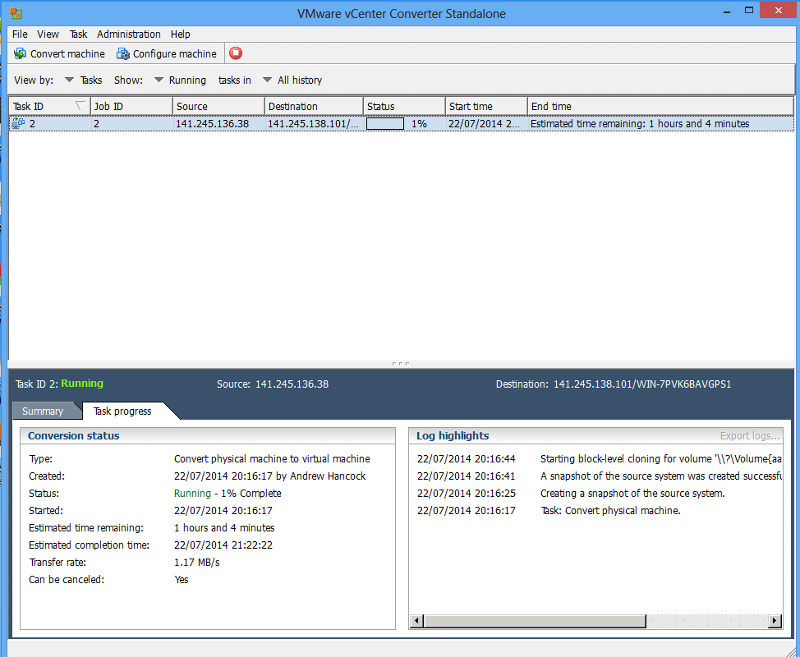The image size is (800, 657).
Task: Open the Administration menu
Action: 129,34
